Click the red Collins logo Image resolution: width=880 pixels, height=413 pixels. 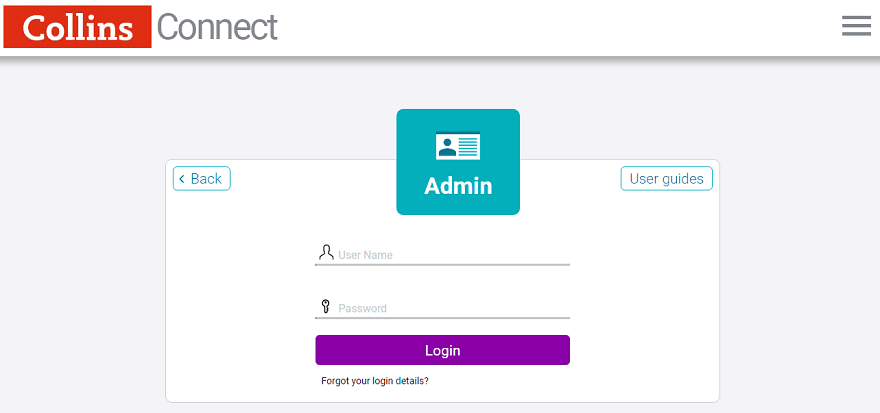click(77, 27)
